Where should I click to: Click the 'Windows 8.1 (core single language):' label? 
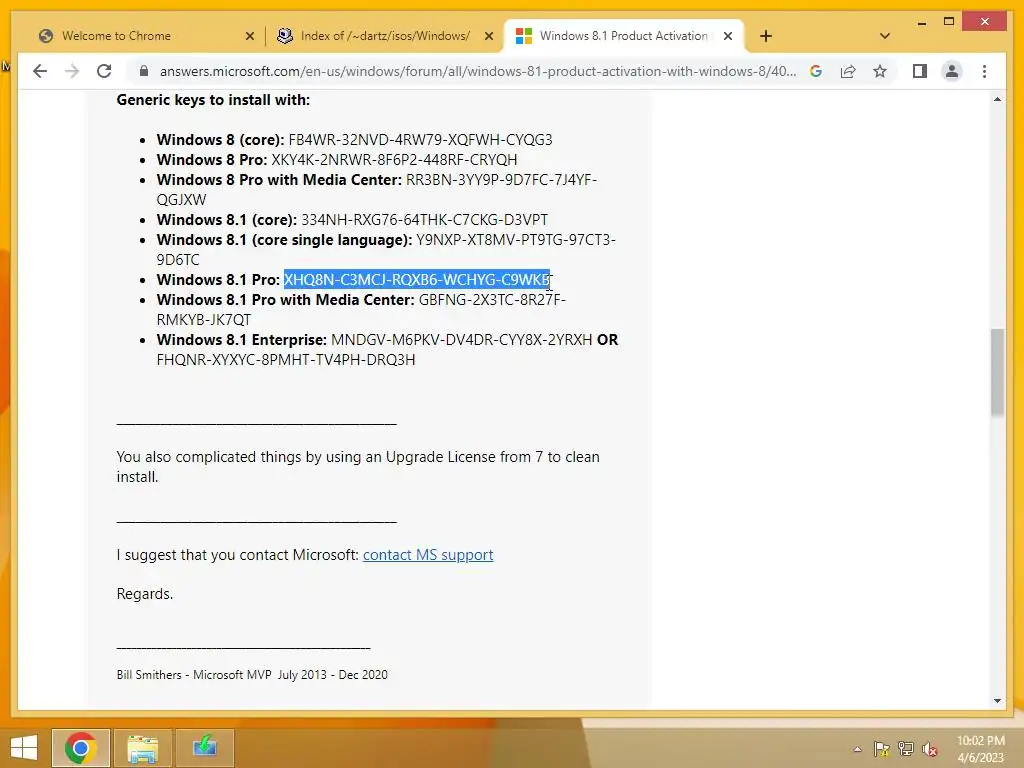284,240
